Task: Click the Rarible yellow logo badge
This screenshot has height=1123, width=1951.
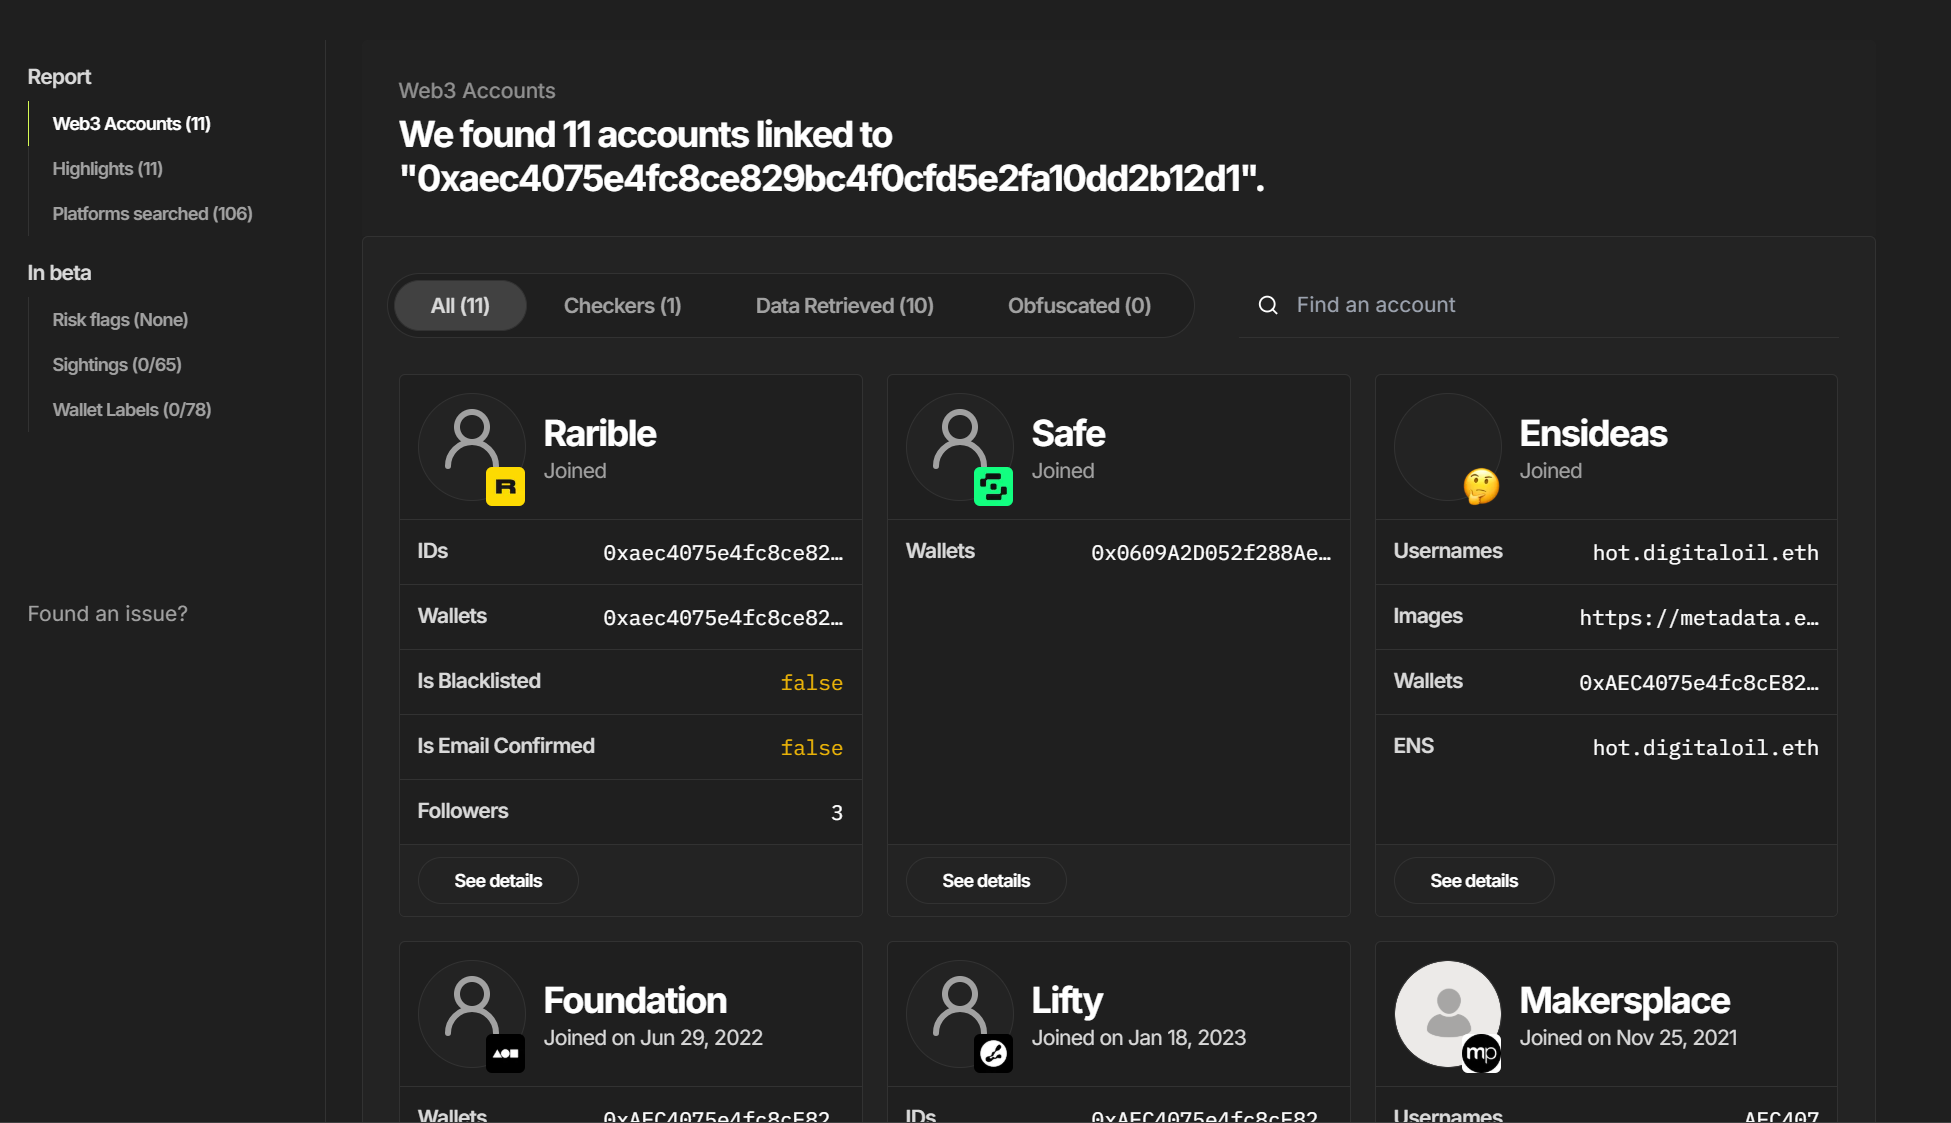Action: click(x=505, y=487)
